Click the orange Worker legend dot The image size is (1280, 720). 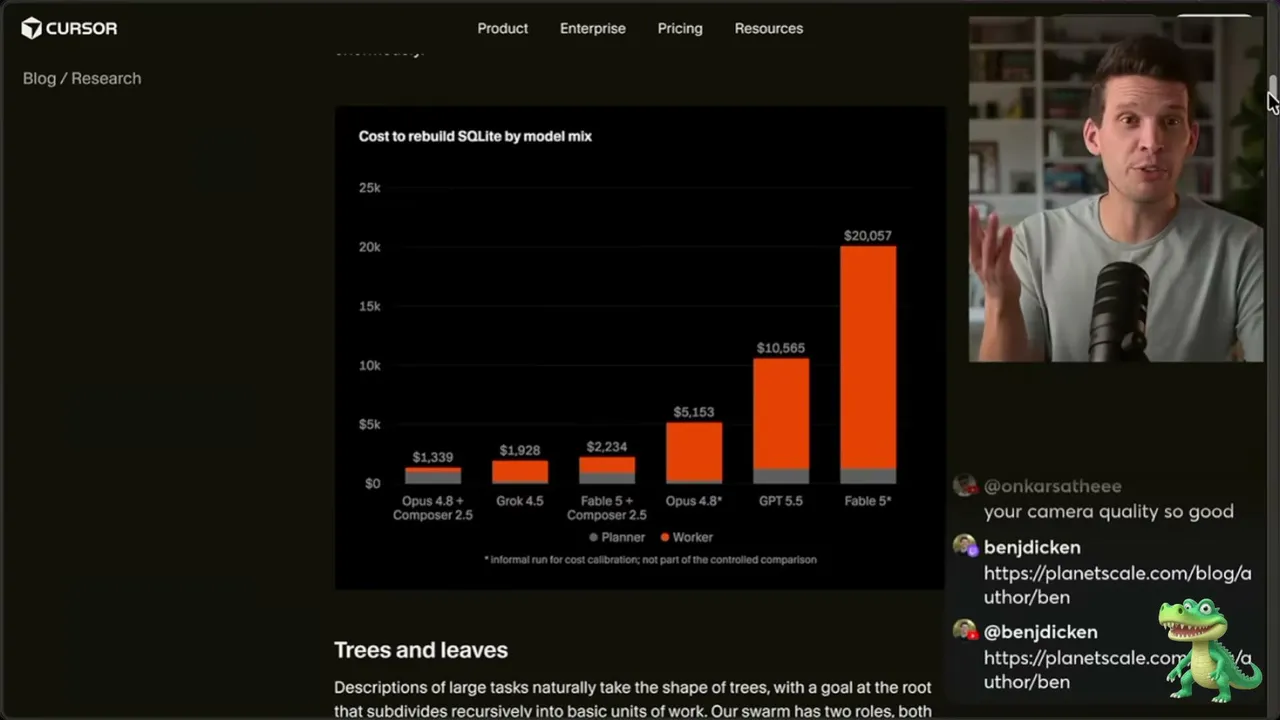tap(664, 537)
